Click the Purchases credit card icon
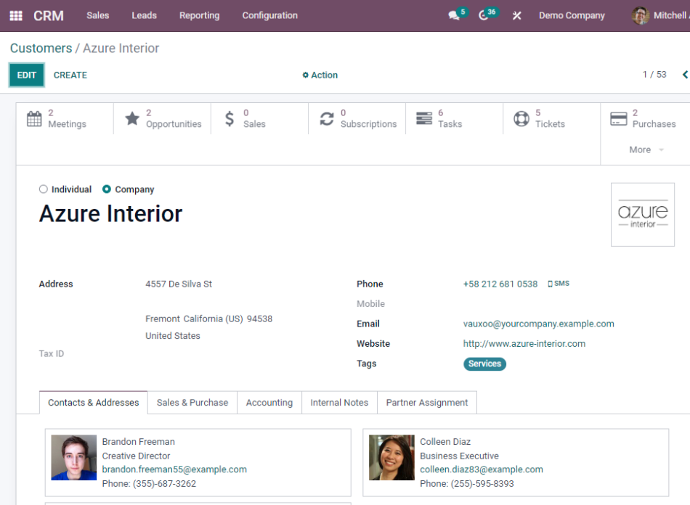This screenshot has height=505, width=690. 619,119
